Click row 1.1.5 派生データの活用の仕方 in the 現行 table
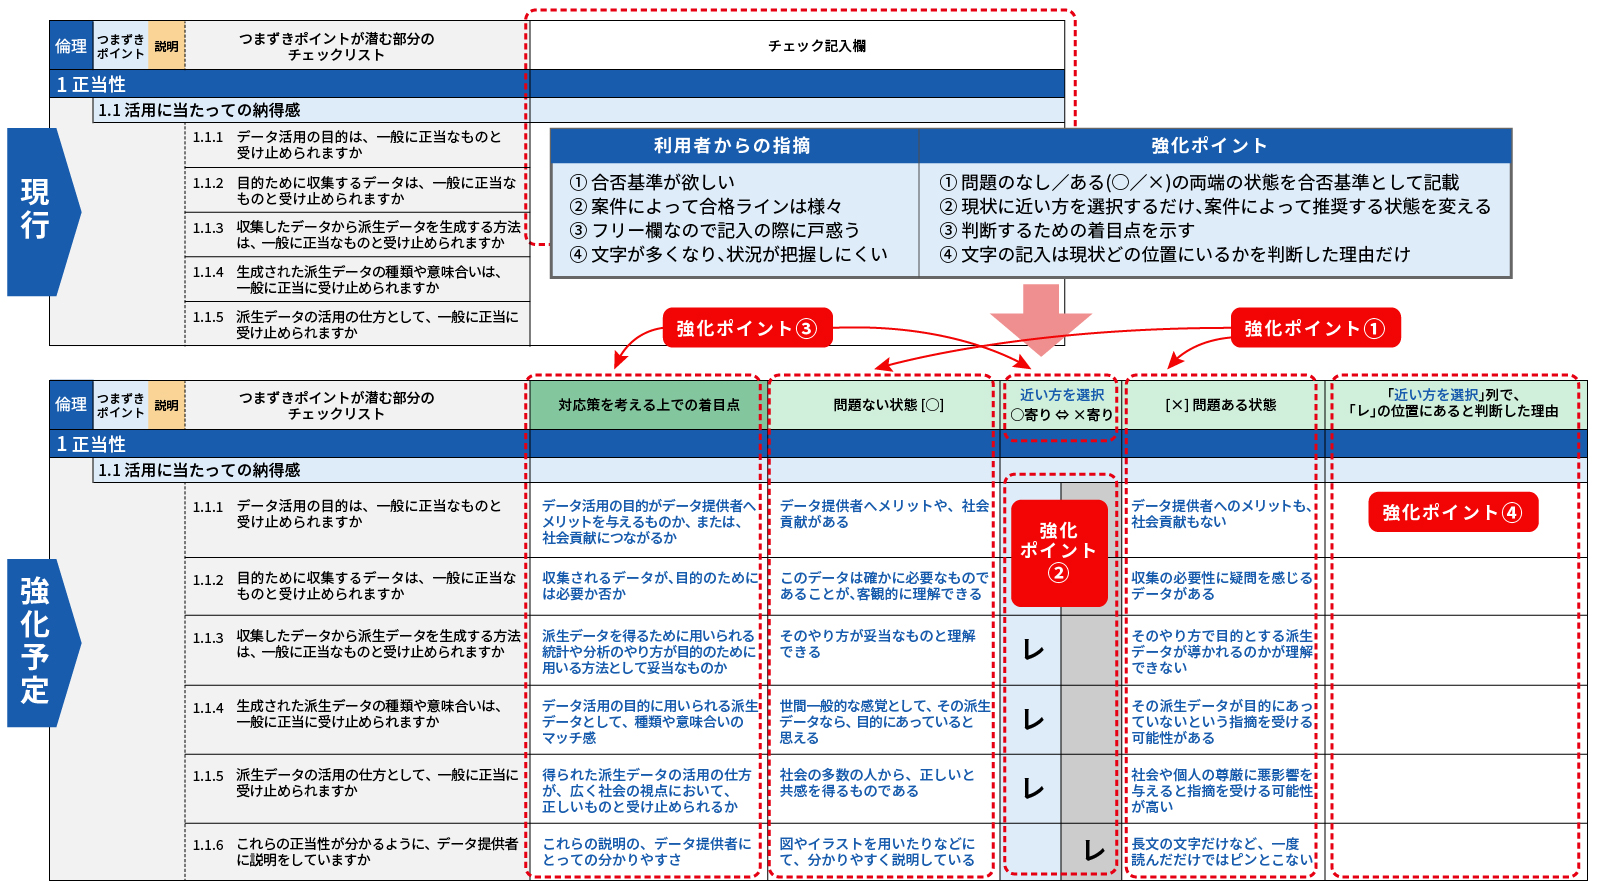Viewport: 1600px width, 890px height. (356, 325)
